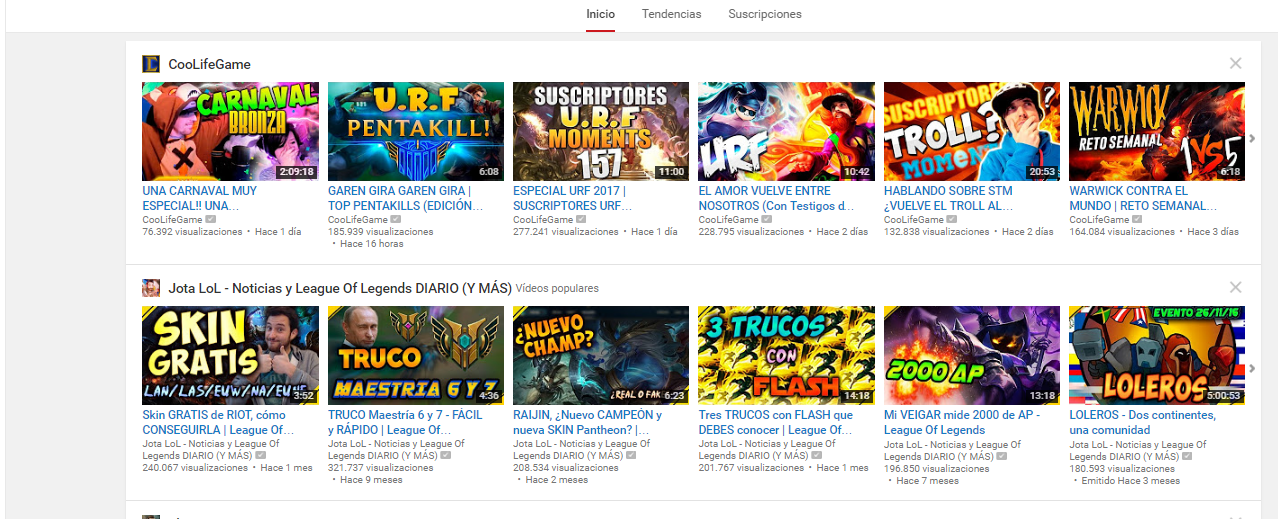Open title UNA CARNAVAL MUY ESPECIAL

pyautogui.click(x=200, y=198)
